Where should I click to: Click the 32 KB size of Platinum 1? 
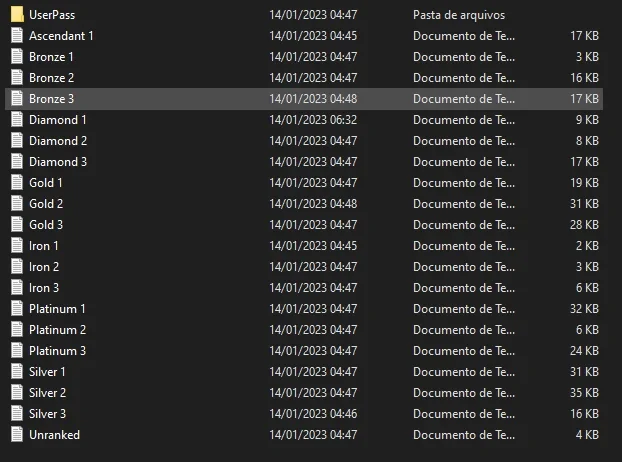point(584,309)
